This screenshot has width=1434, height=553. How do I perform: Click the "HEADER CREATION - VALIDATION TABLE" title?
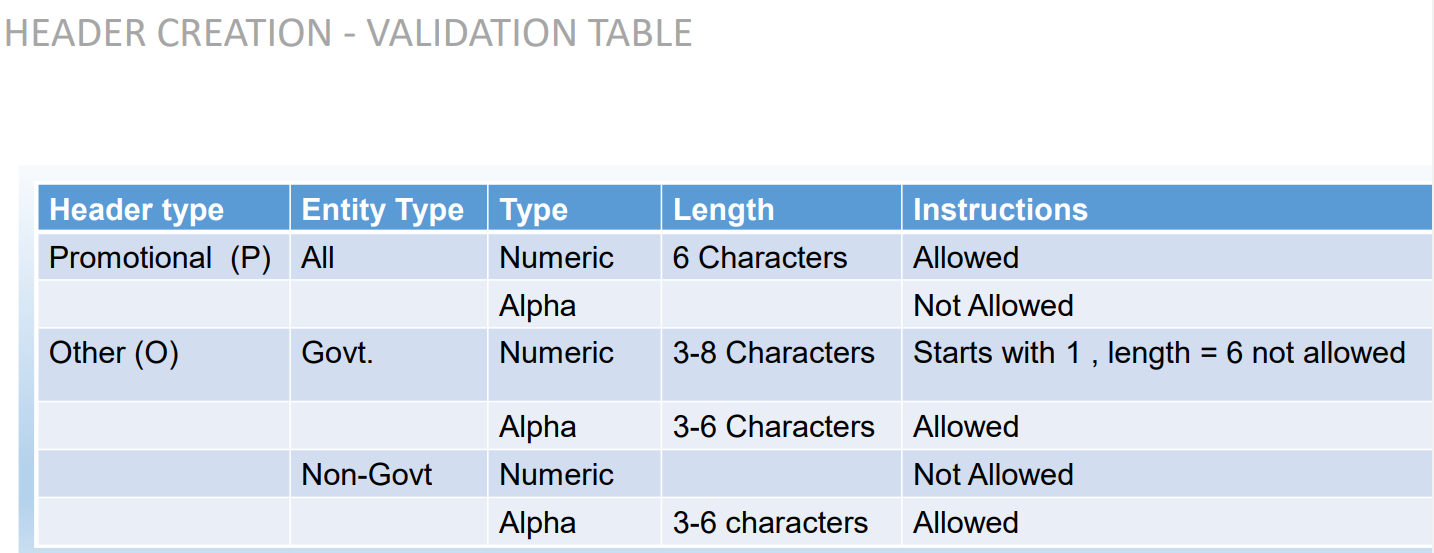pos(348,33)
